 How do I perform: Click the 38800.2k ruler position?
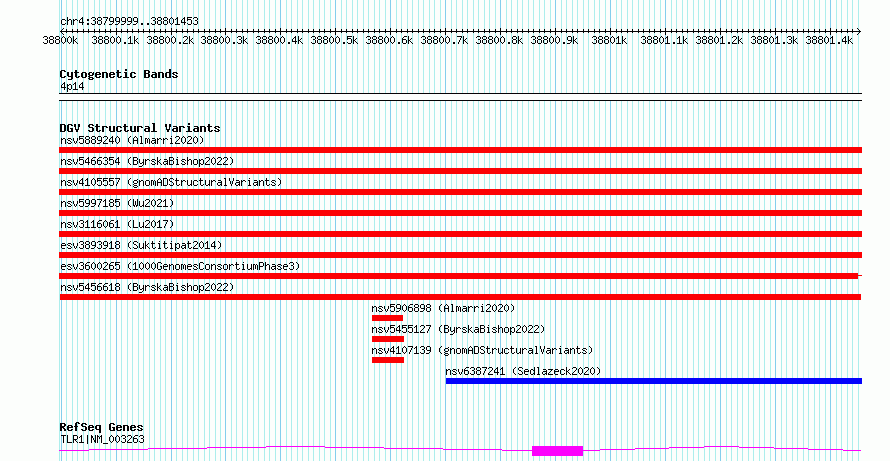[x=170, y=40]
